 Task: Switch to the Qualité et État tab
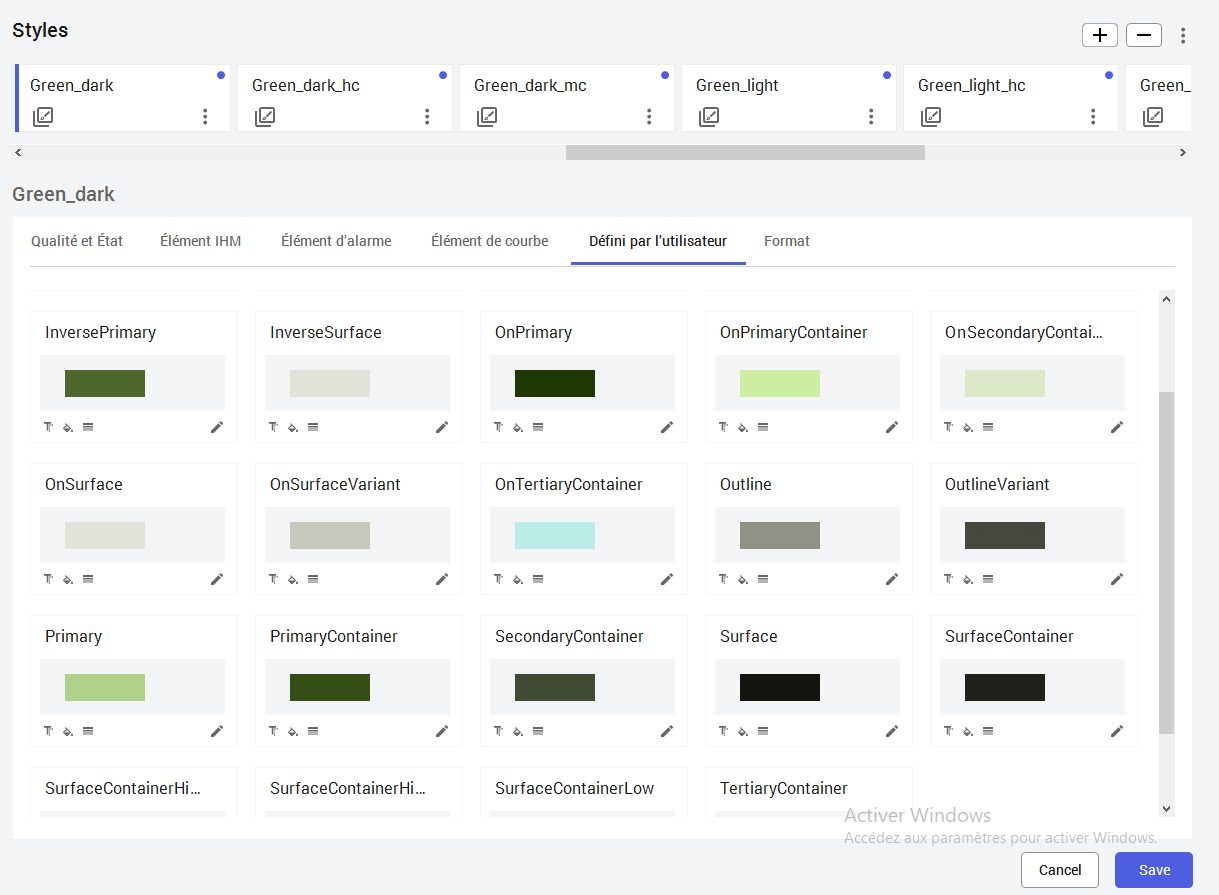[77, 241]
